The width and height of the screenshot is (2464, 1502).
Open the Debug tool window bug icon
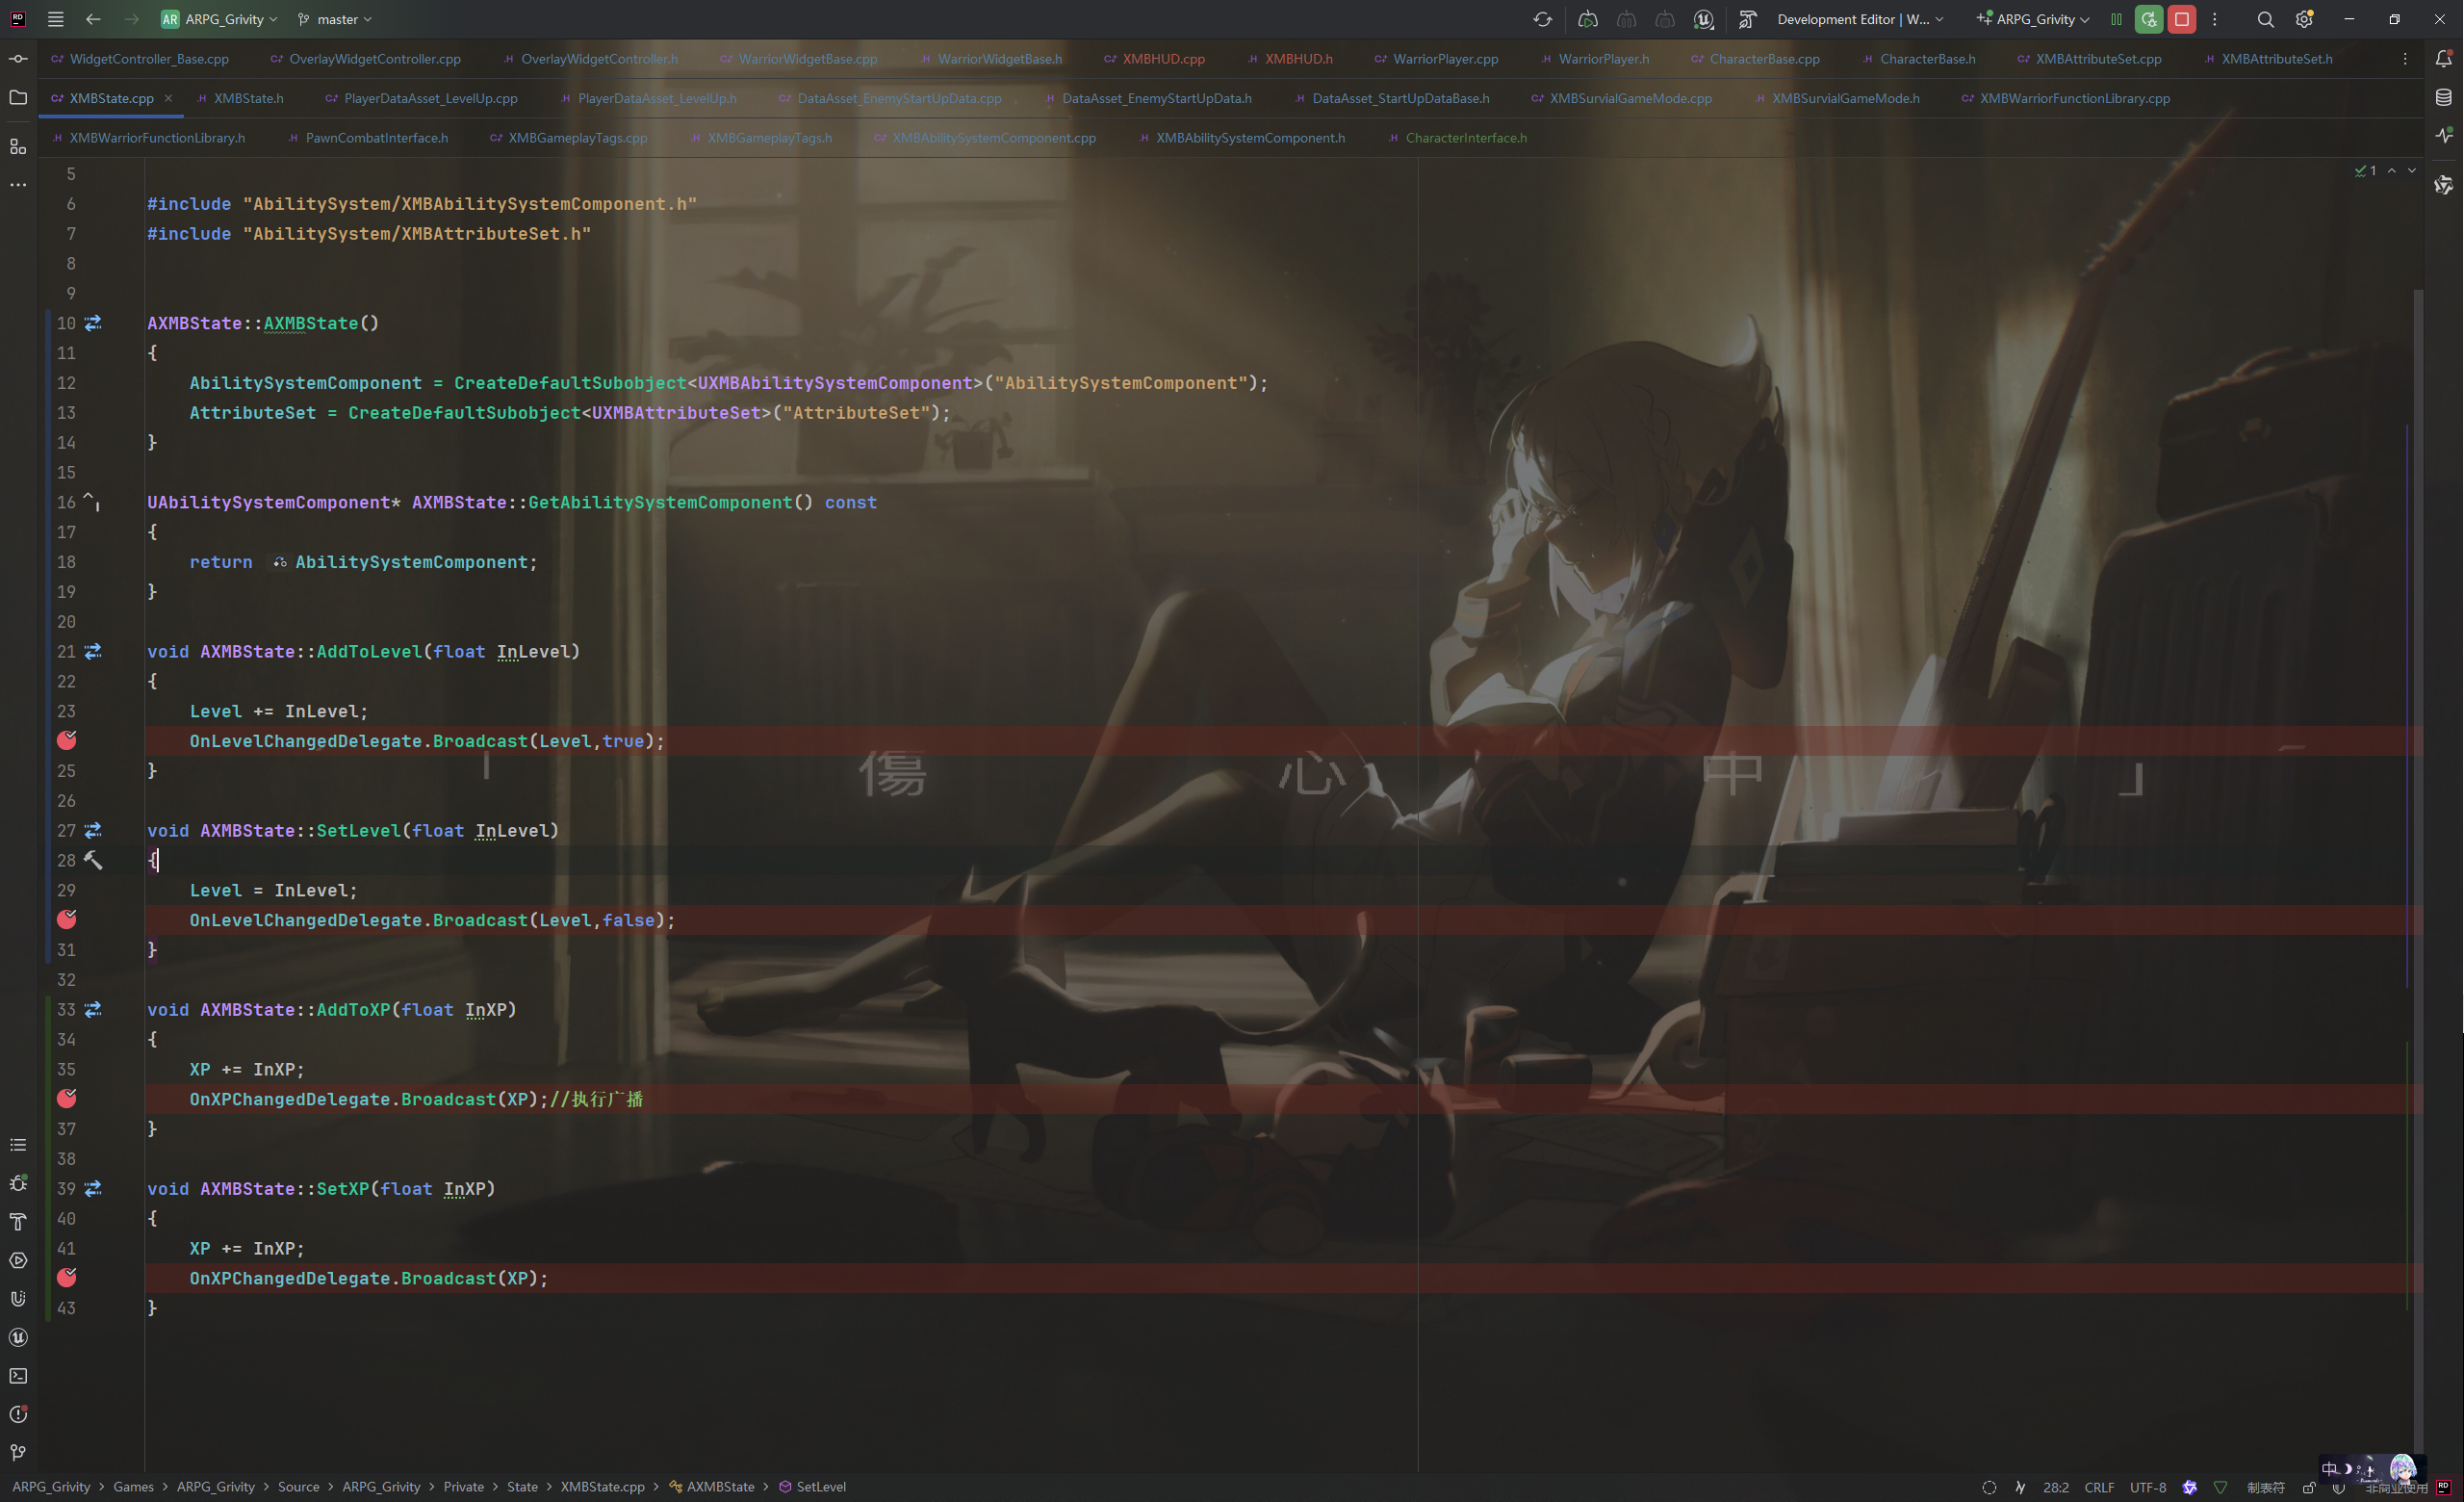pos(18,1183)
